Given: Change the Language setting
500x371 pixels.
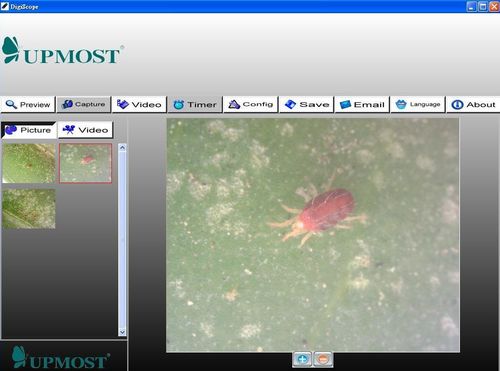Looking at the screenshot, I should [x=418, y=105].
